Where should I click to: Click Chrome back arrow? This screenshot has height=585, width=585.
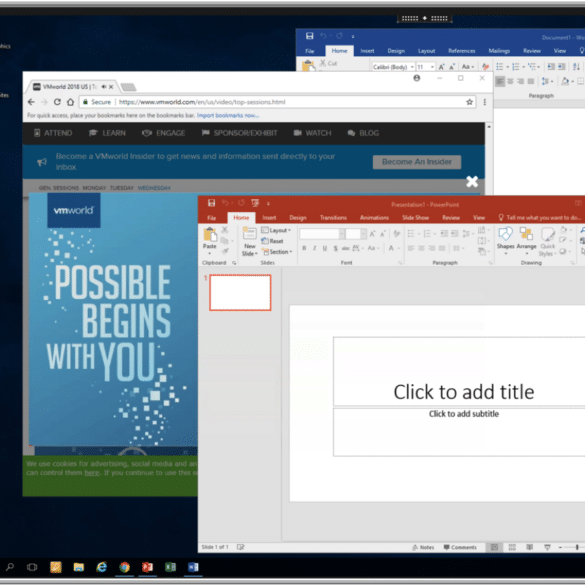31,102
